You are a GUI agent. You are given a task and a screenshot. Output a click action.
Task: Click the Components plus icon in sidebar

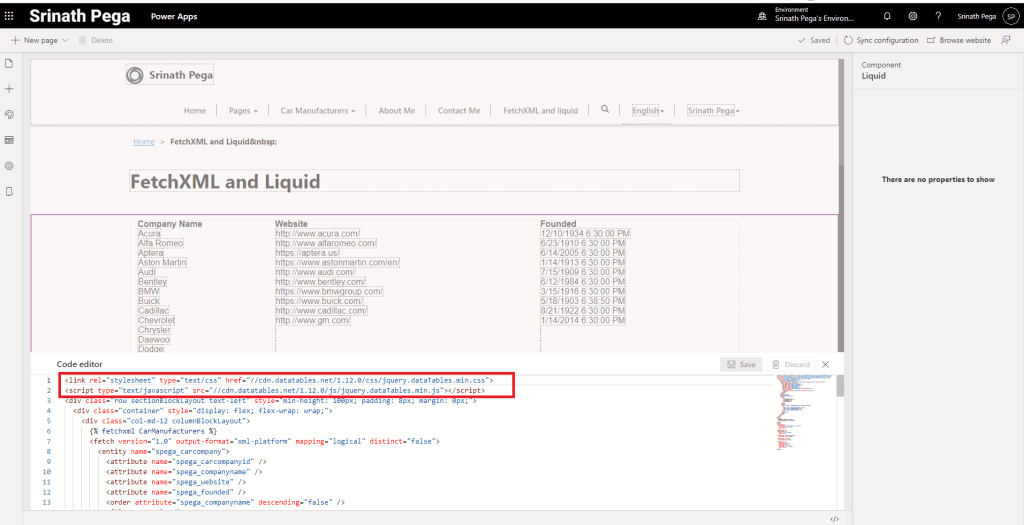[9, 90]
